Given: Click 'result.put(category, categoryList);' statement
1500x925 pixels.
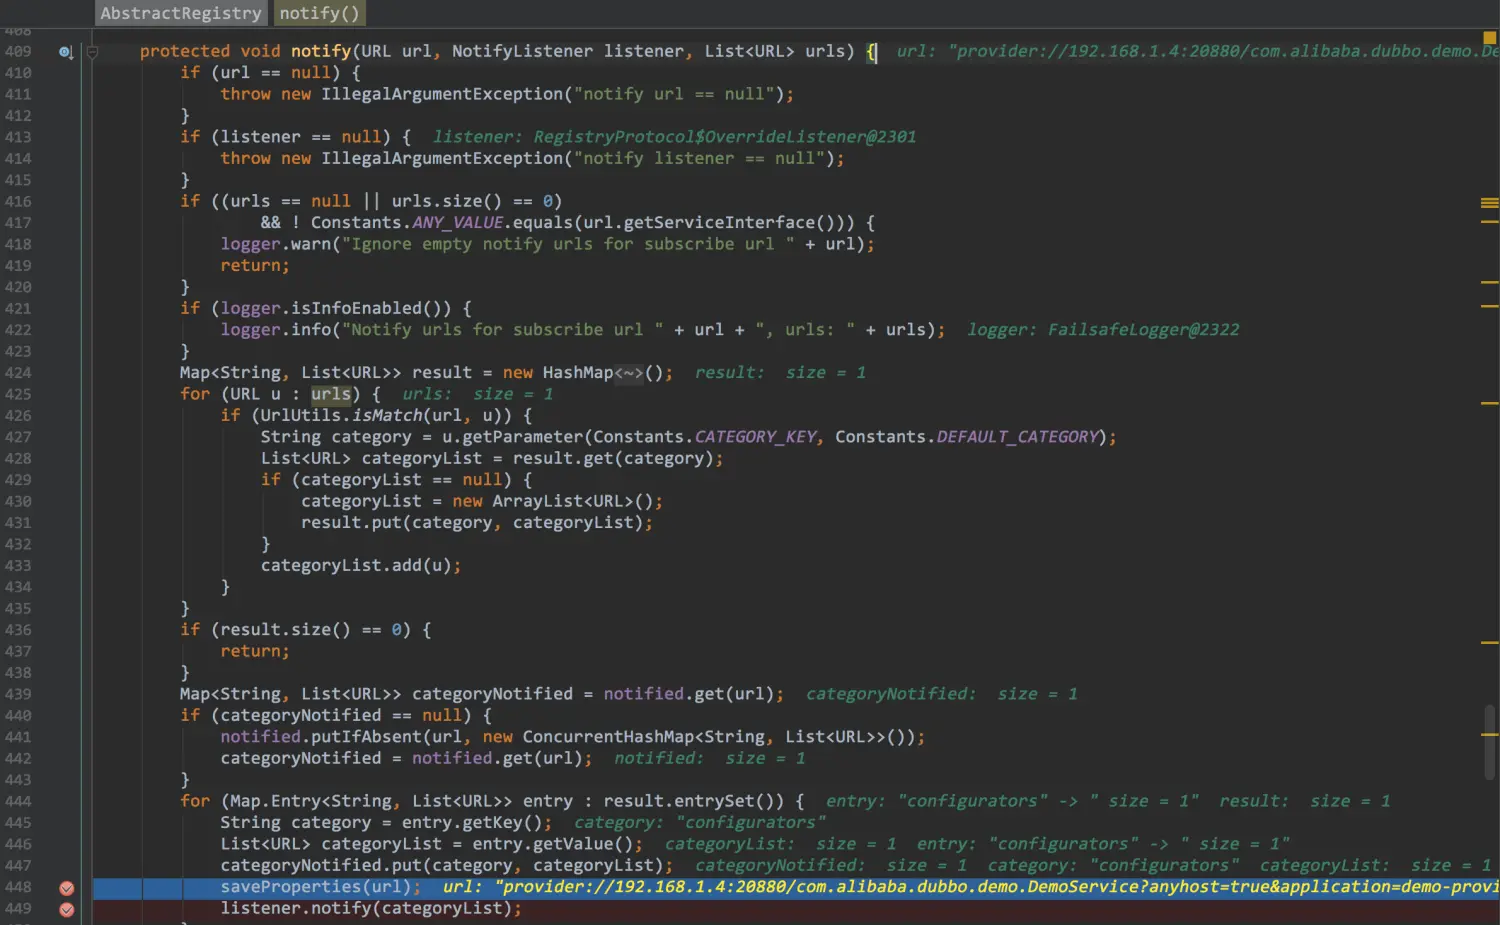Looking at the screenshot, I should [477, 523].
